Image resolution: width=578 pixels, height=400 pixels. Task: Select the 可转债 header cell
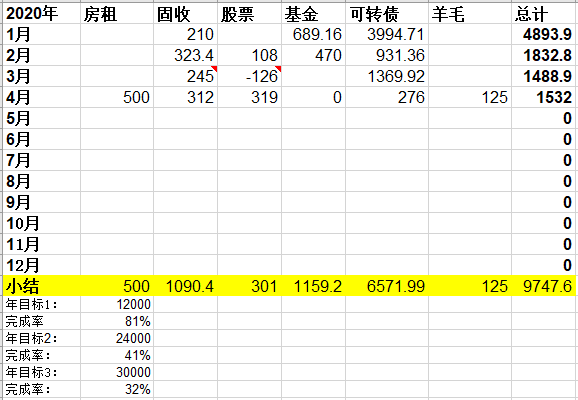tap(387, 14)
